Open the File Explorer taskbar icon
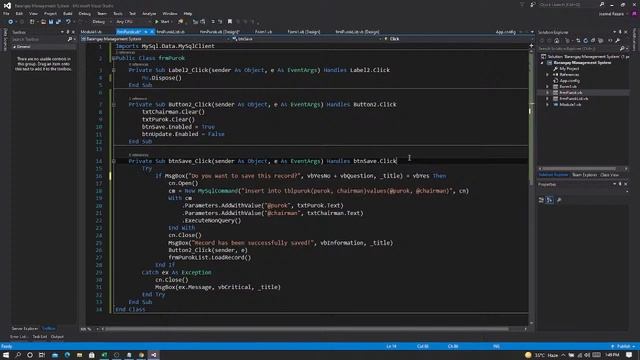The height and width of the screenshot is (360, 640). click(79, 355)
